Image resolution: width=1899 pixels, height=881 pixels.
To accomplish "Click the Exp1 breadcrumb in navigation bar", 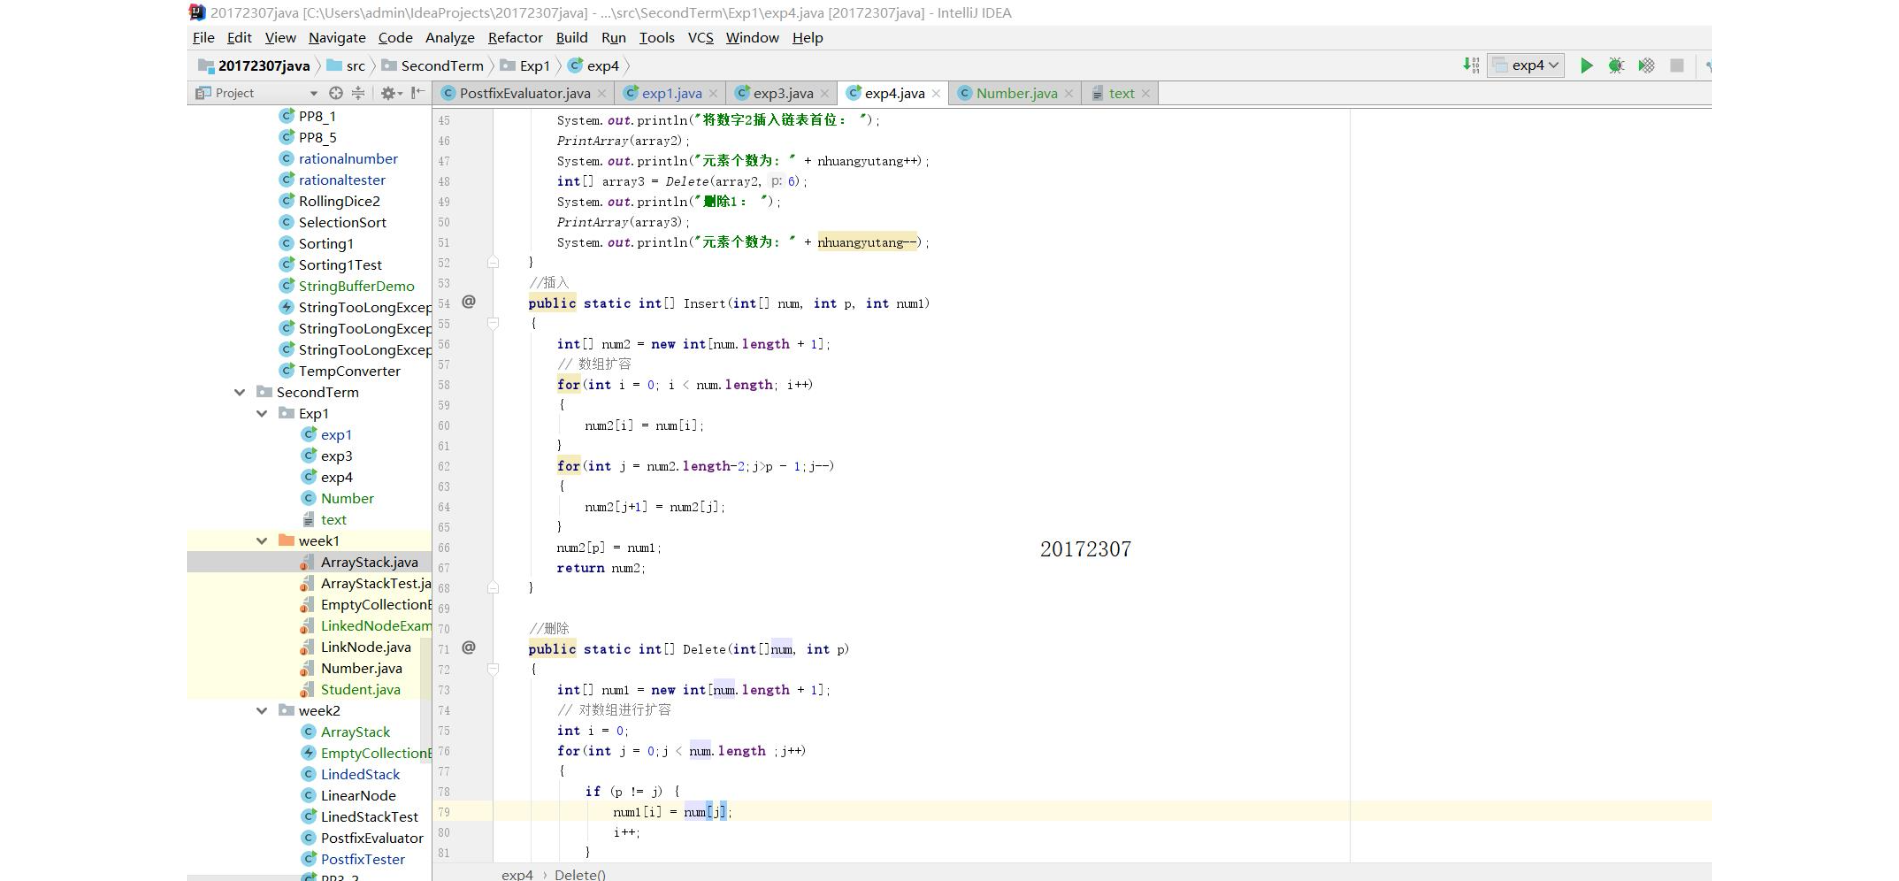I will (525, 66).
